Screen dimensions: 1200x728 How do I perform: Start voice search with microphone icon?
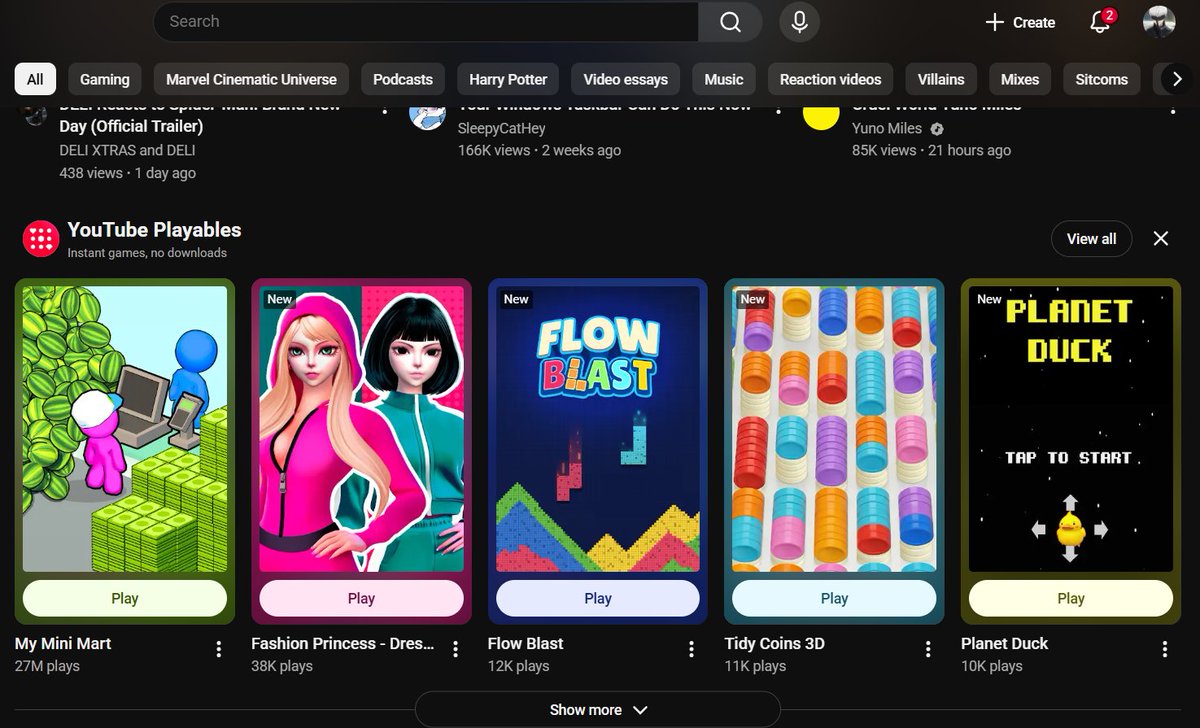799,22
